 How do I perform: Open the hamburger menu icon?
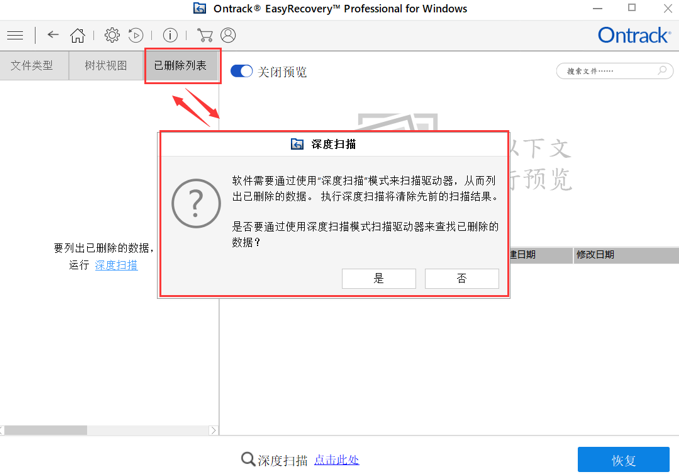click(x=15, y=35)
